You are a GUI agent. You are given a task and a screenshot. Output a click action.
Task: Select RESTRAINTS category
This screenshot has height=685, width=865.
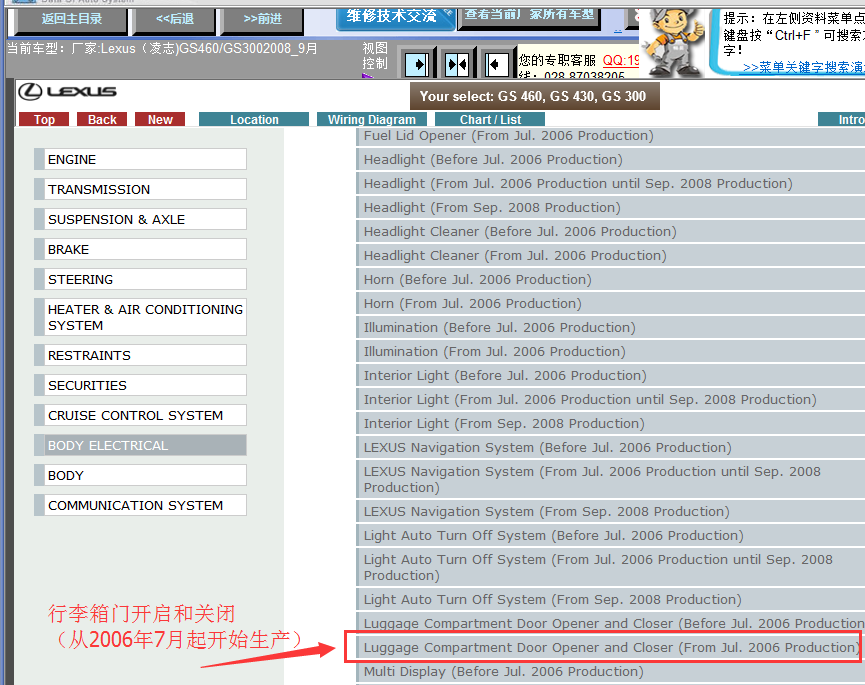[140, 355]
